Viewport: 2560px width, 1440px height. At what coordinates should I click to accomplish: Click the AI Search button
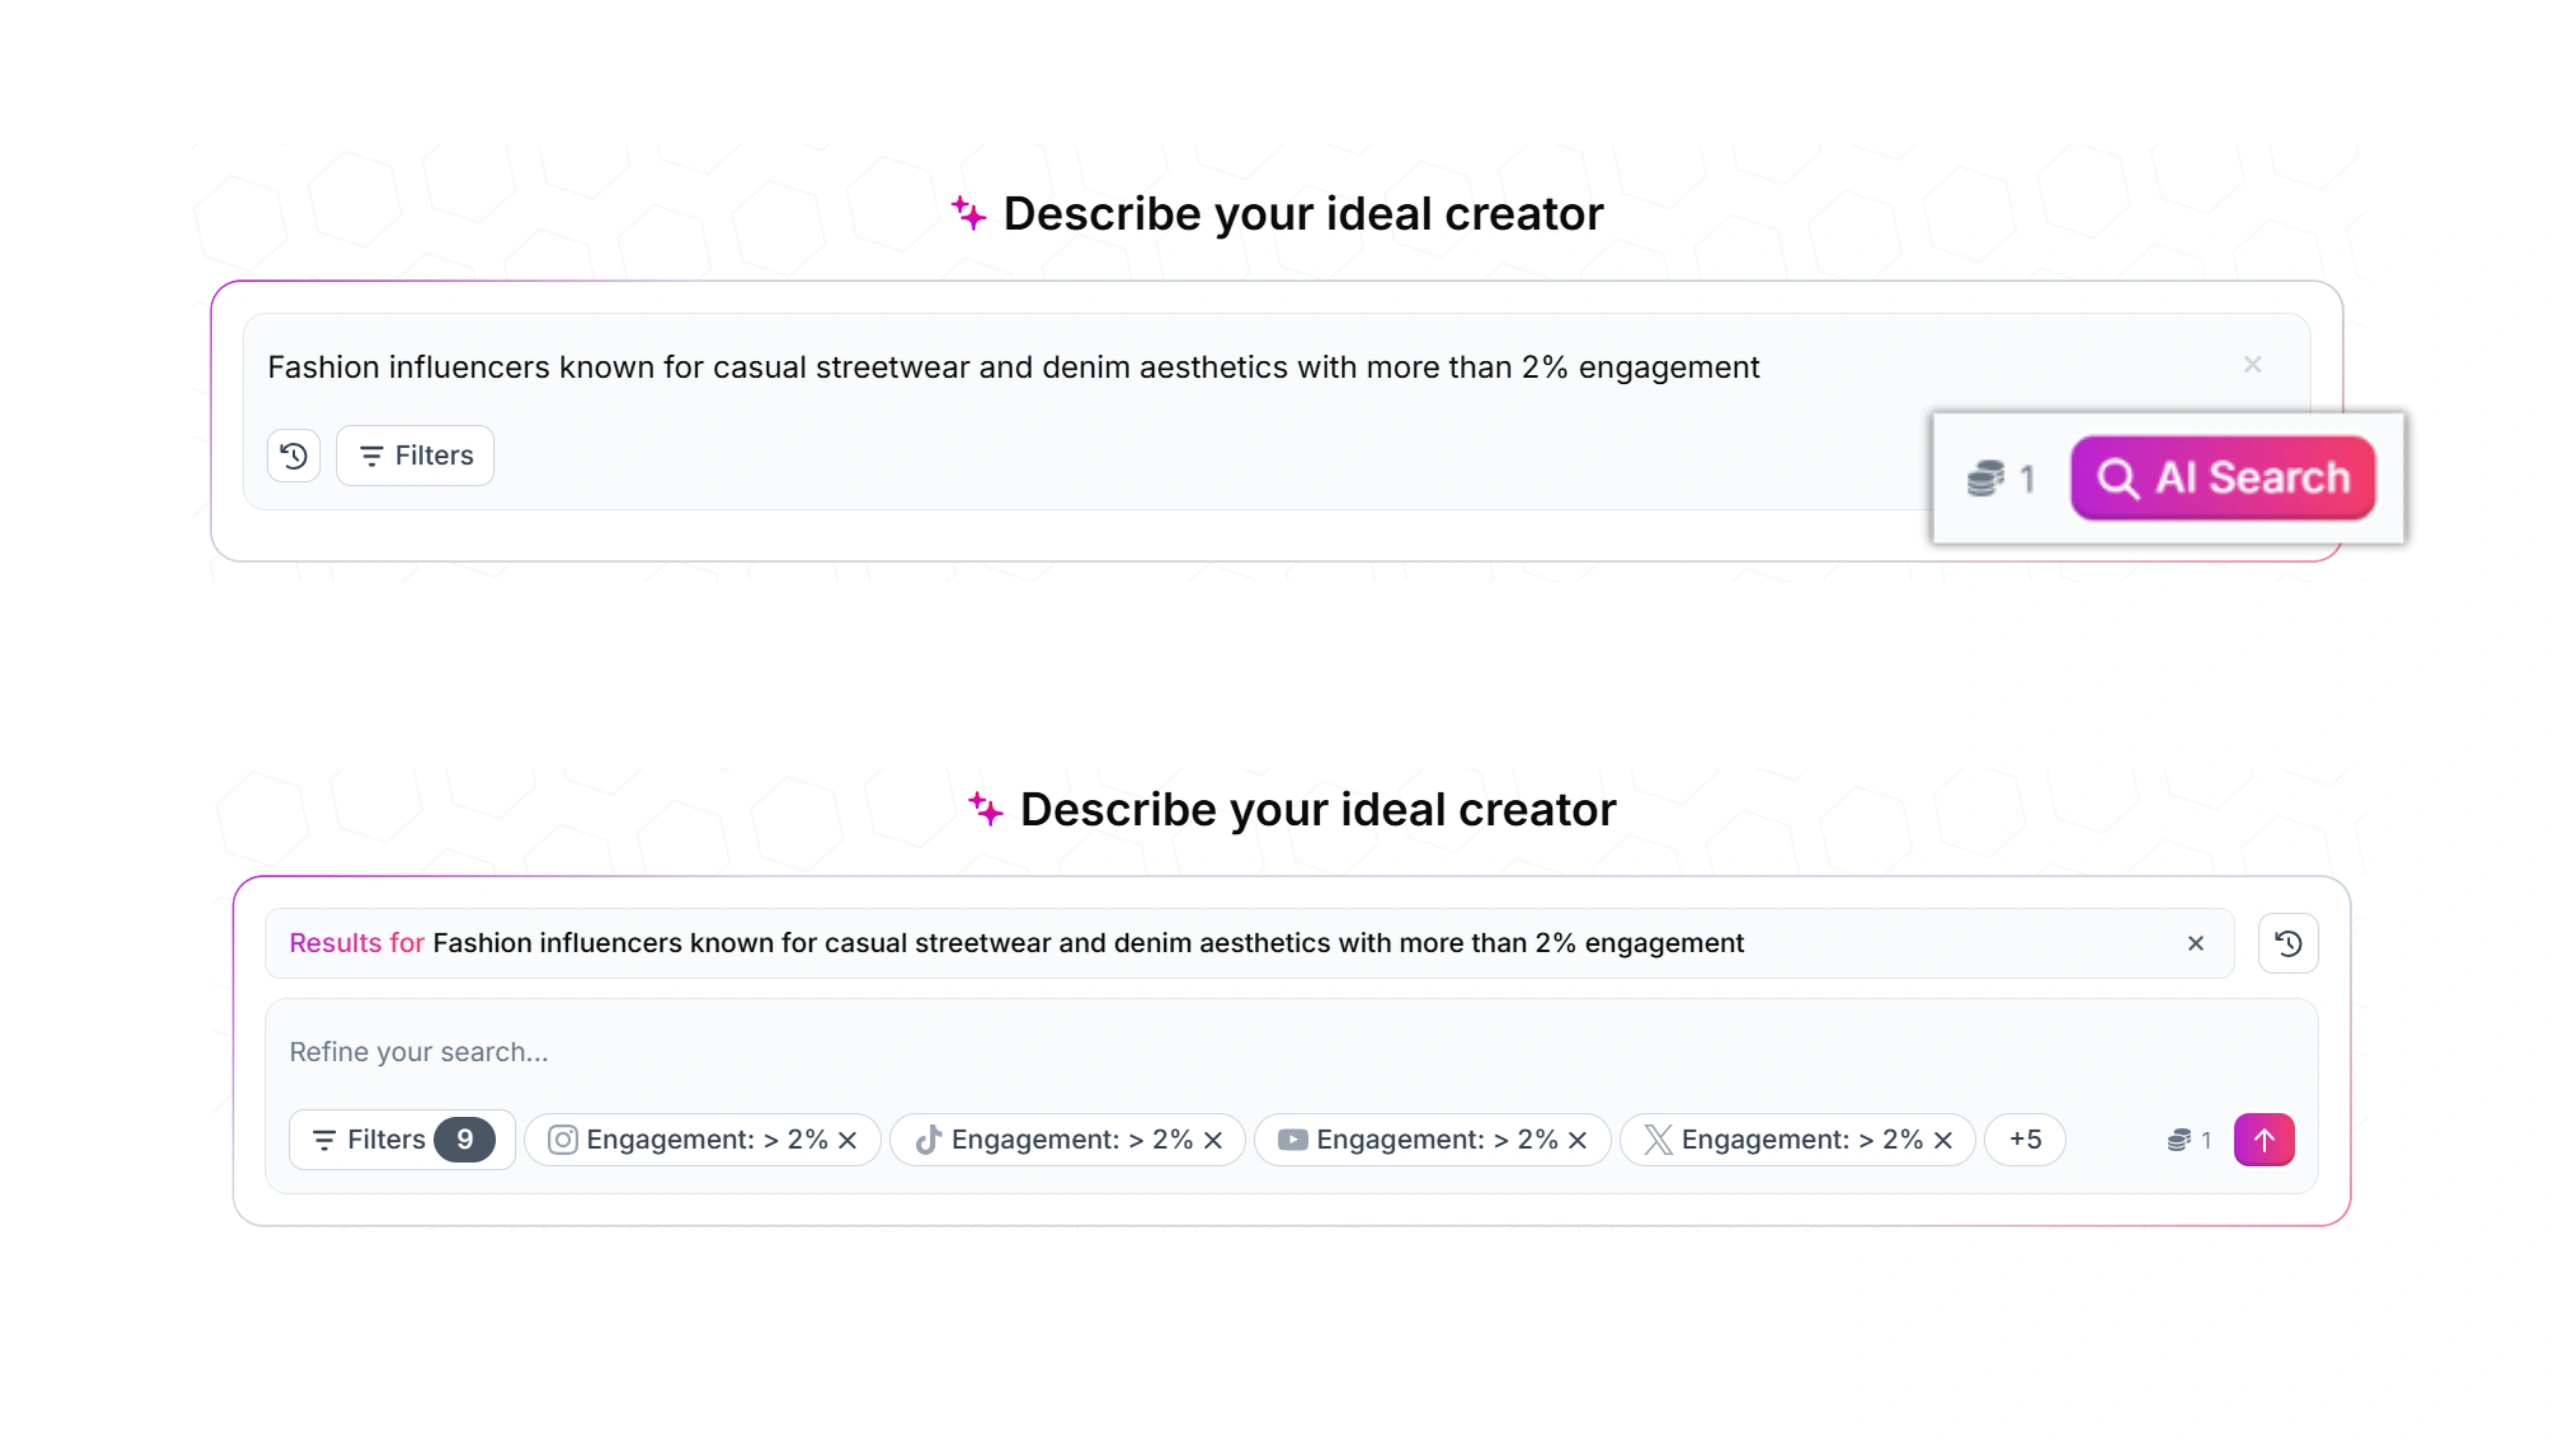2222,478
